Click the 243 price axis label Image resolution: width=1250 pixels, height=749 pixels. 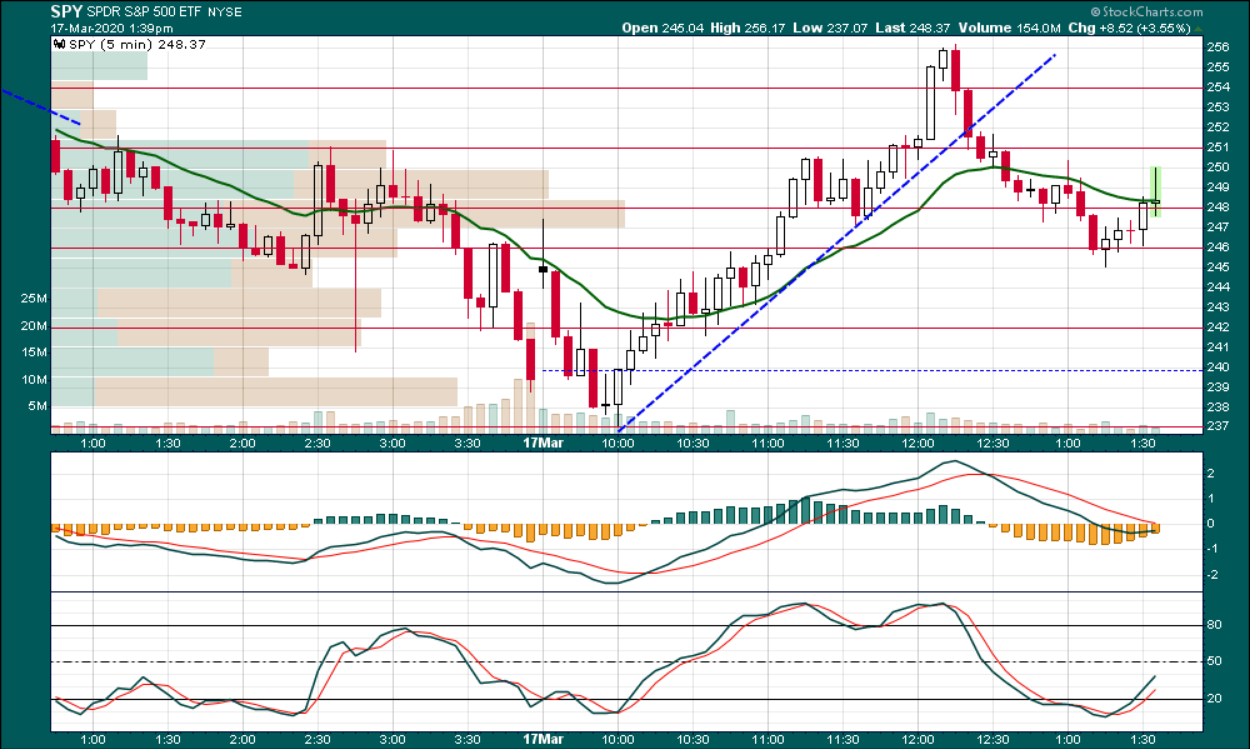pos(1219,307)
